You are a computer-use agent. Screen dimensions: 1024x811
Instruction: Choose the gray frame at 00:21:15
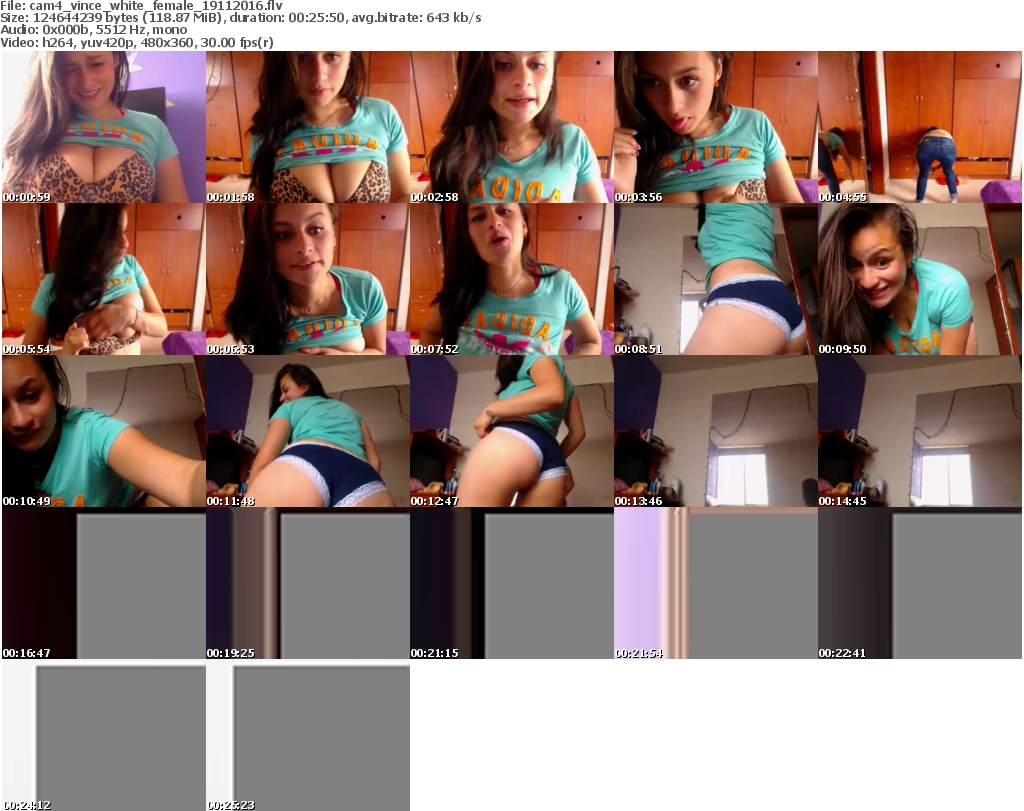512,583
